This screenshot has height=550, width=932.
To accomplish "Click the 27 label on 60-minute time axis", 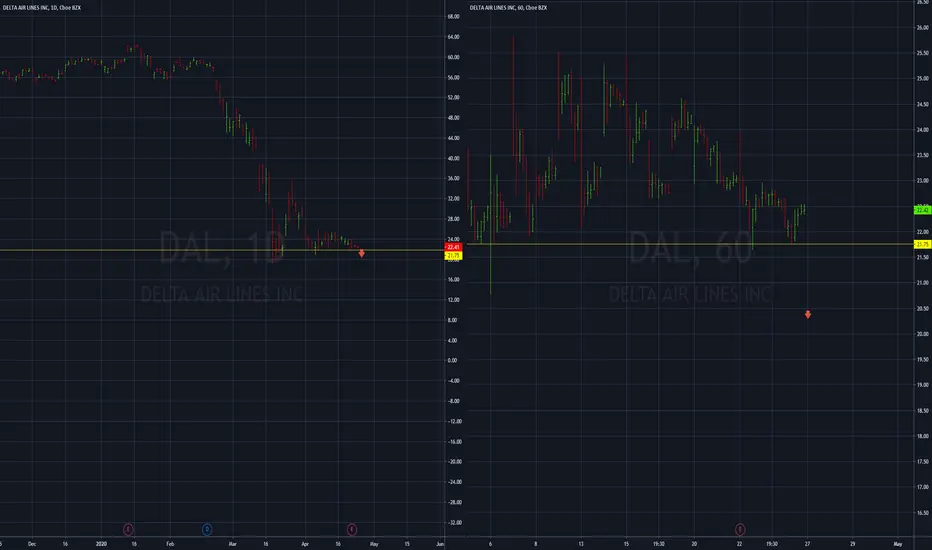I will 807,544.
